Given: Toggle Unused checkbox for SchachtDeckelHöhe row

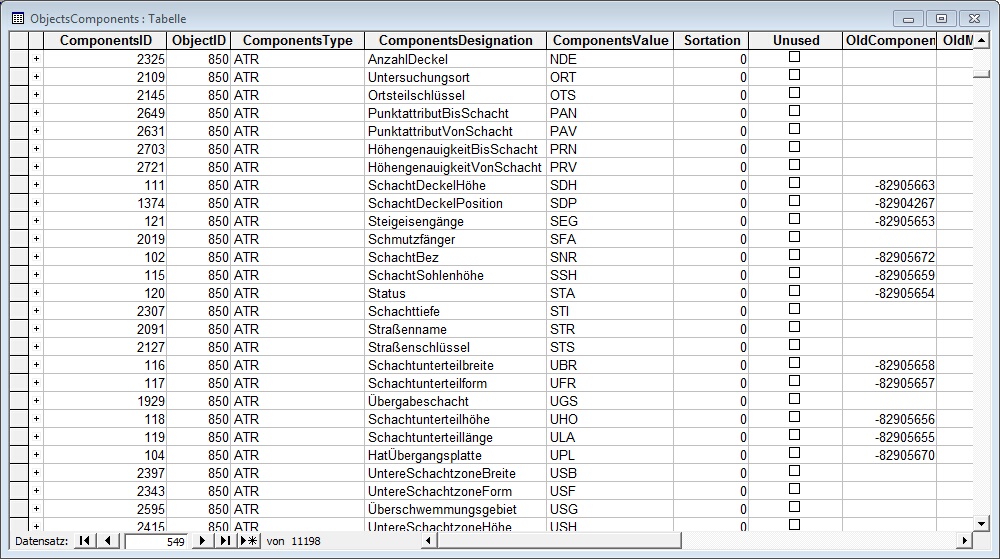Looking at the screenshot, I should (795, 184).
